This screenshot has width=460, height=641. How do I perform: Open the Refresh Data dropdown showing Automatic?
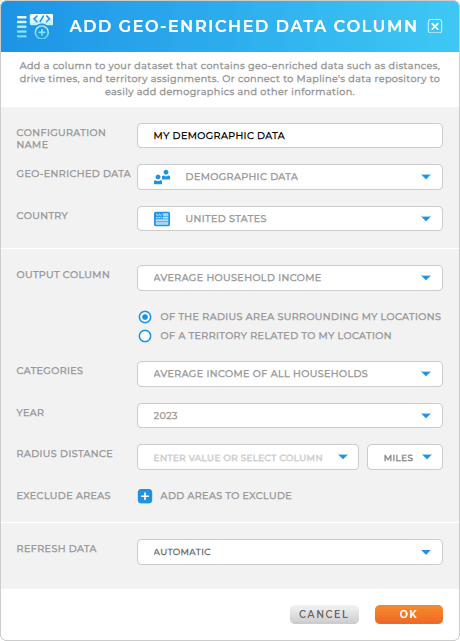290,552
